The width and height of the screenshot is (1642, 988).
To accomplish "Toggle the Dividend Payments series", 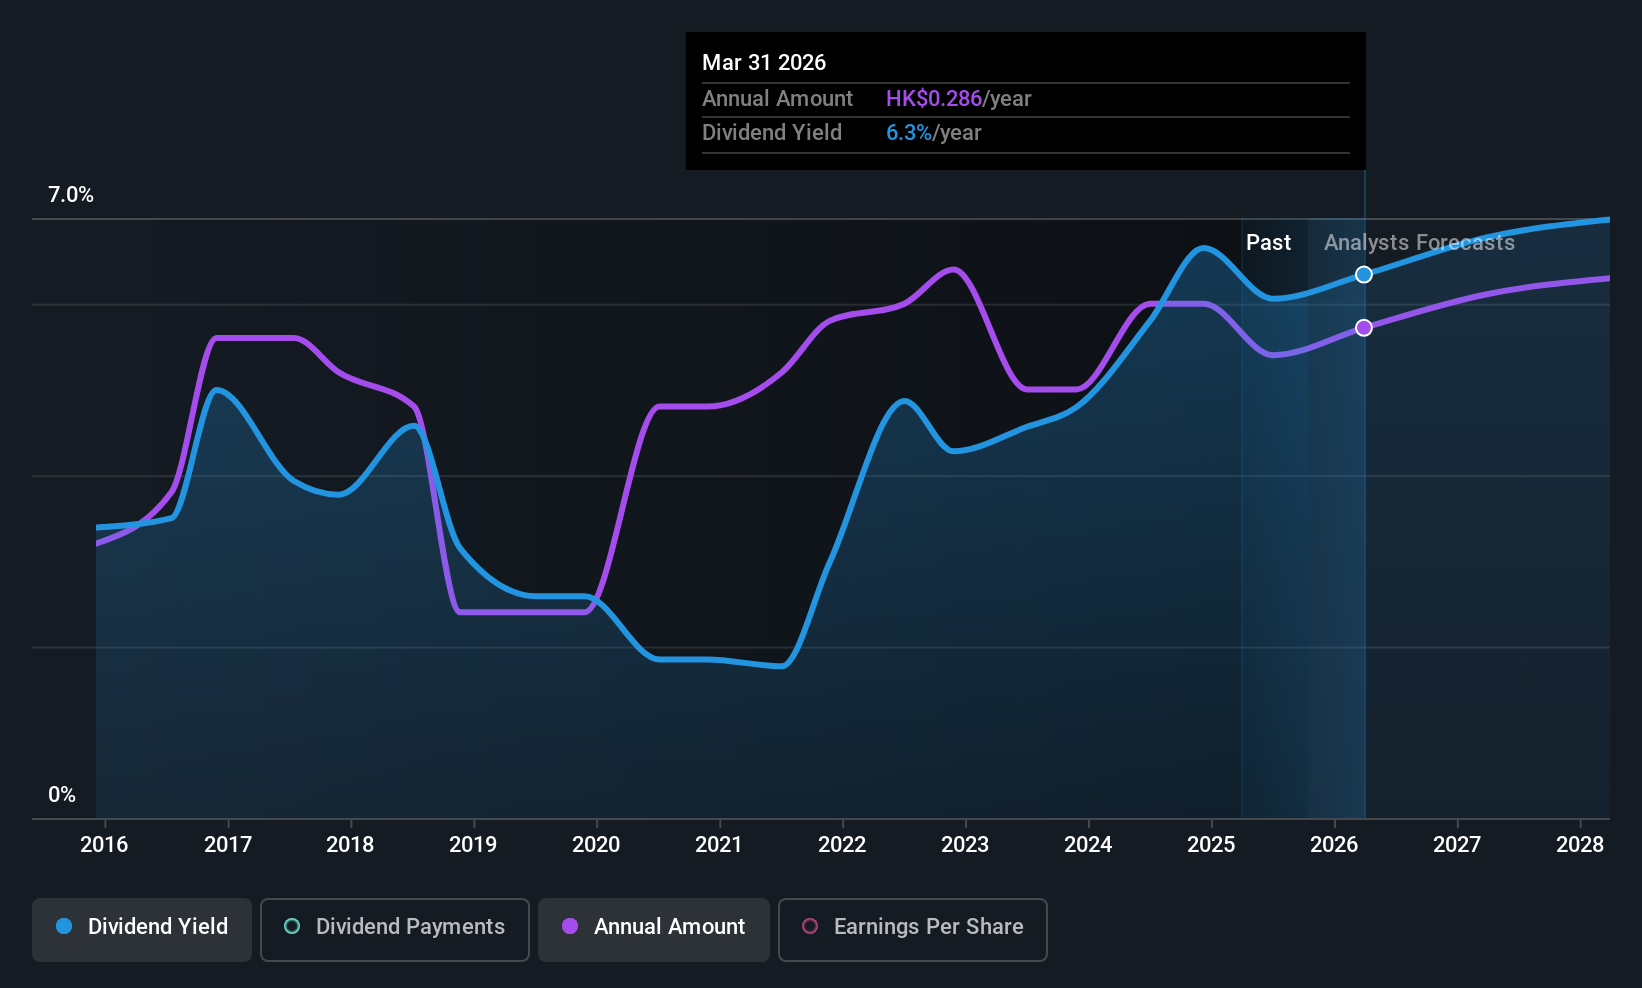I will [x=395, y=929].
